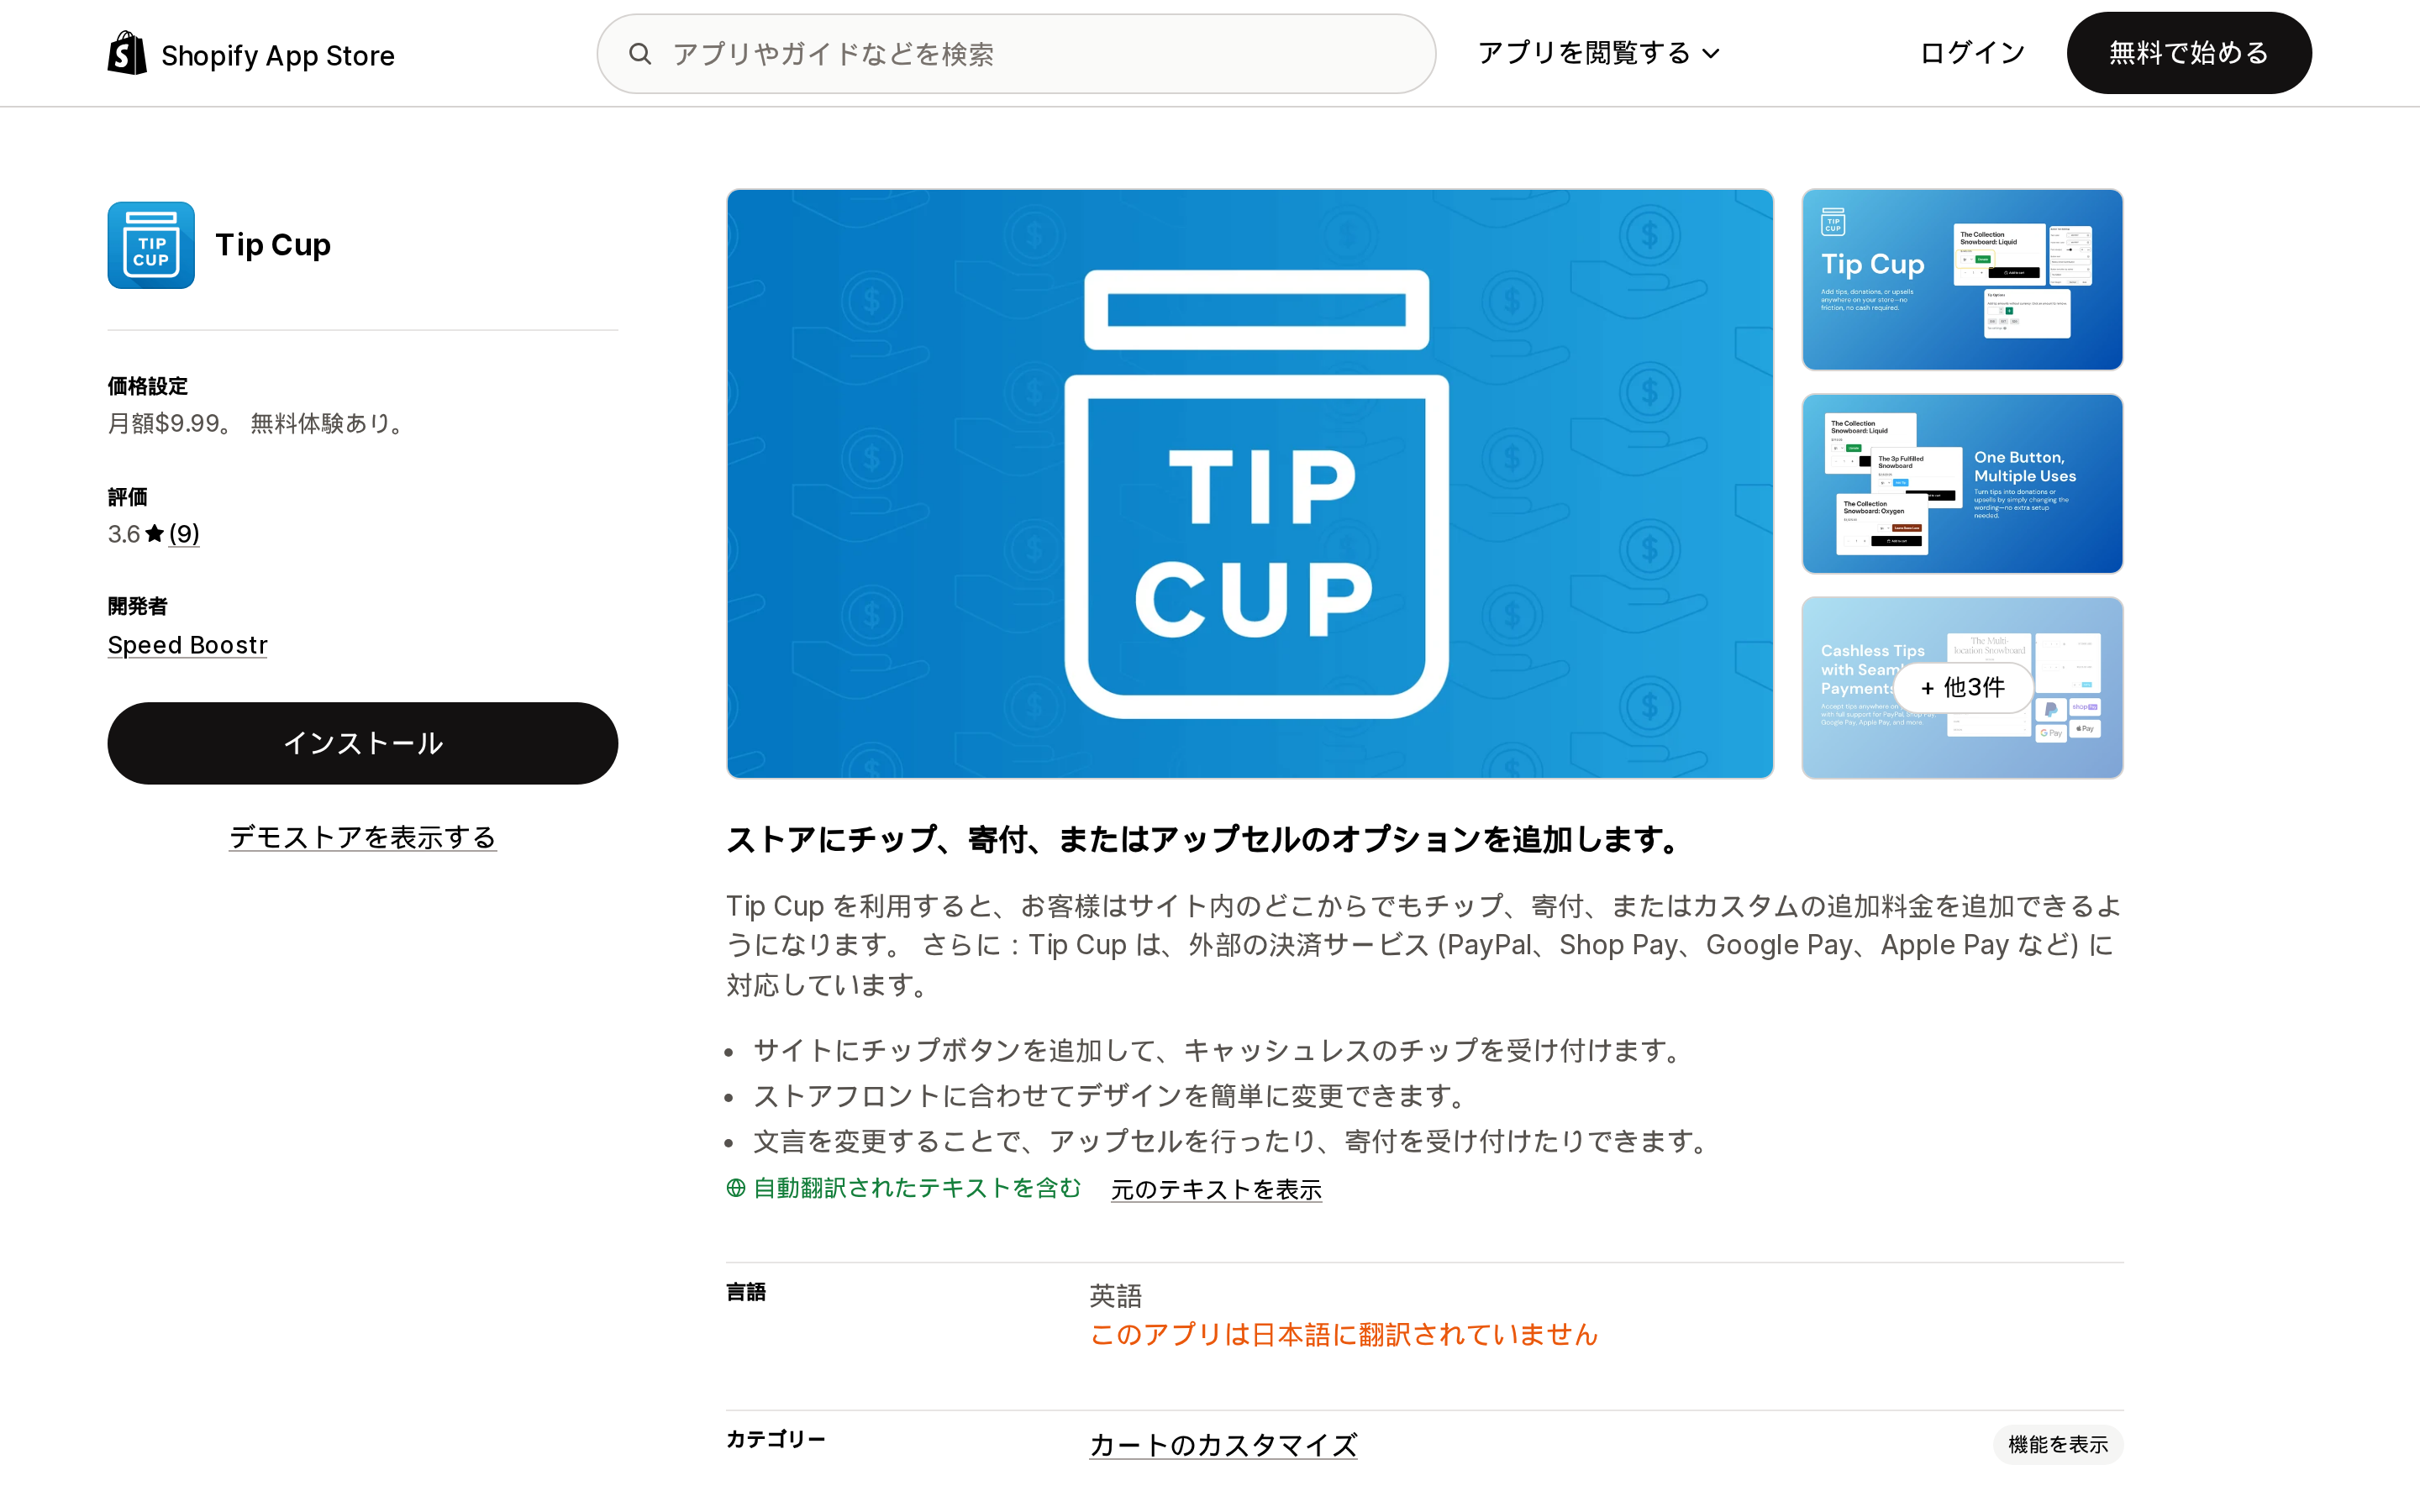The image size is (2420, 1512).
Task: Click the カテゴリー label
Action: pyautogui.click(x=776, y=1439)
